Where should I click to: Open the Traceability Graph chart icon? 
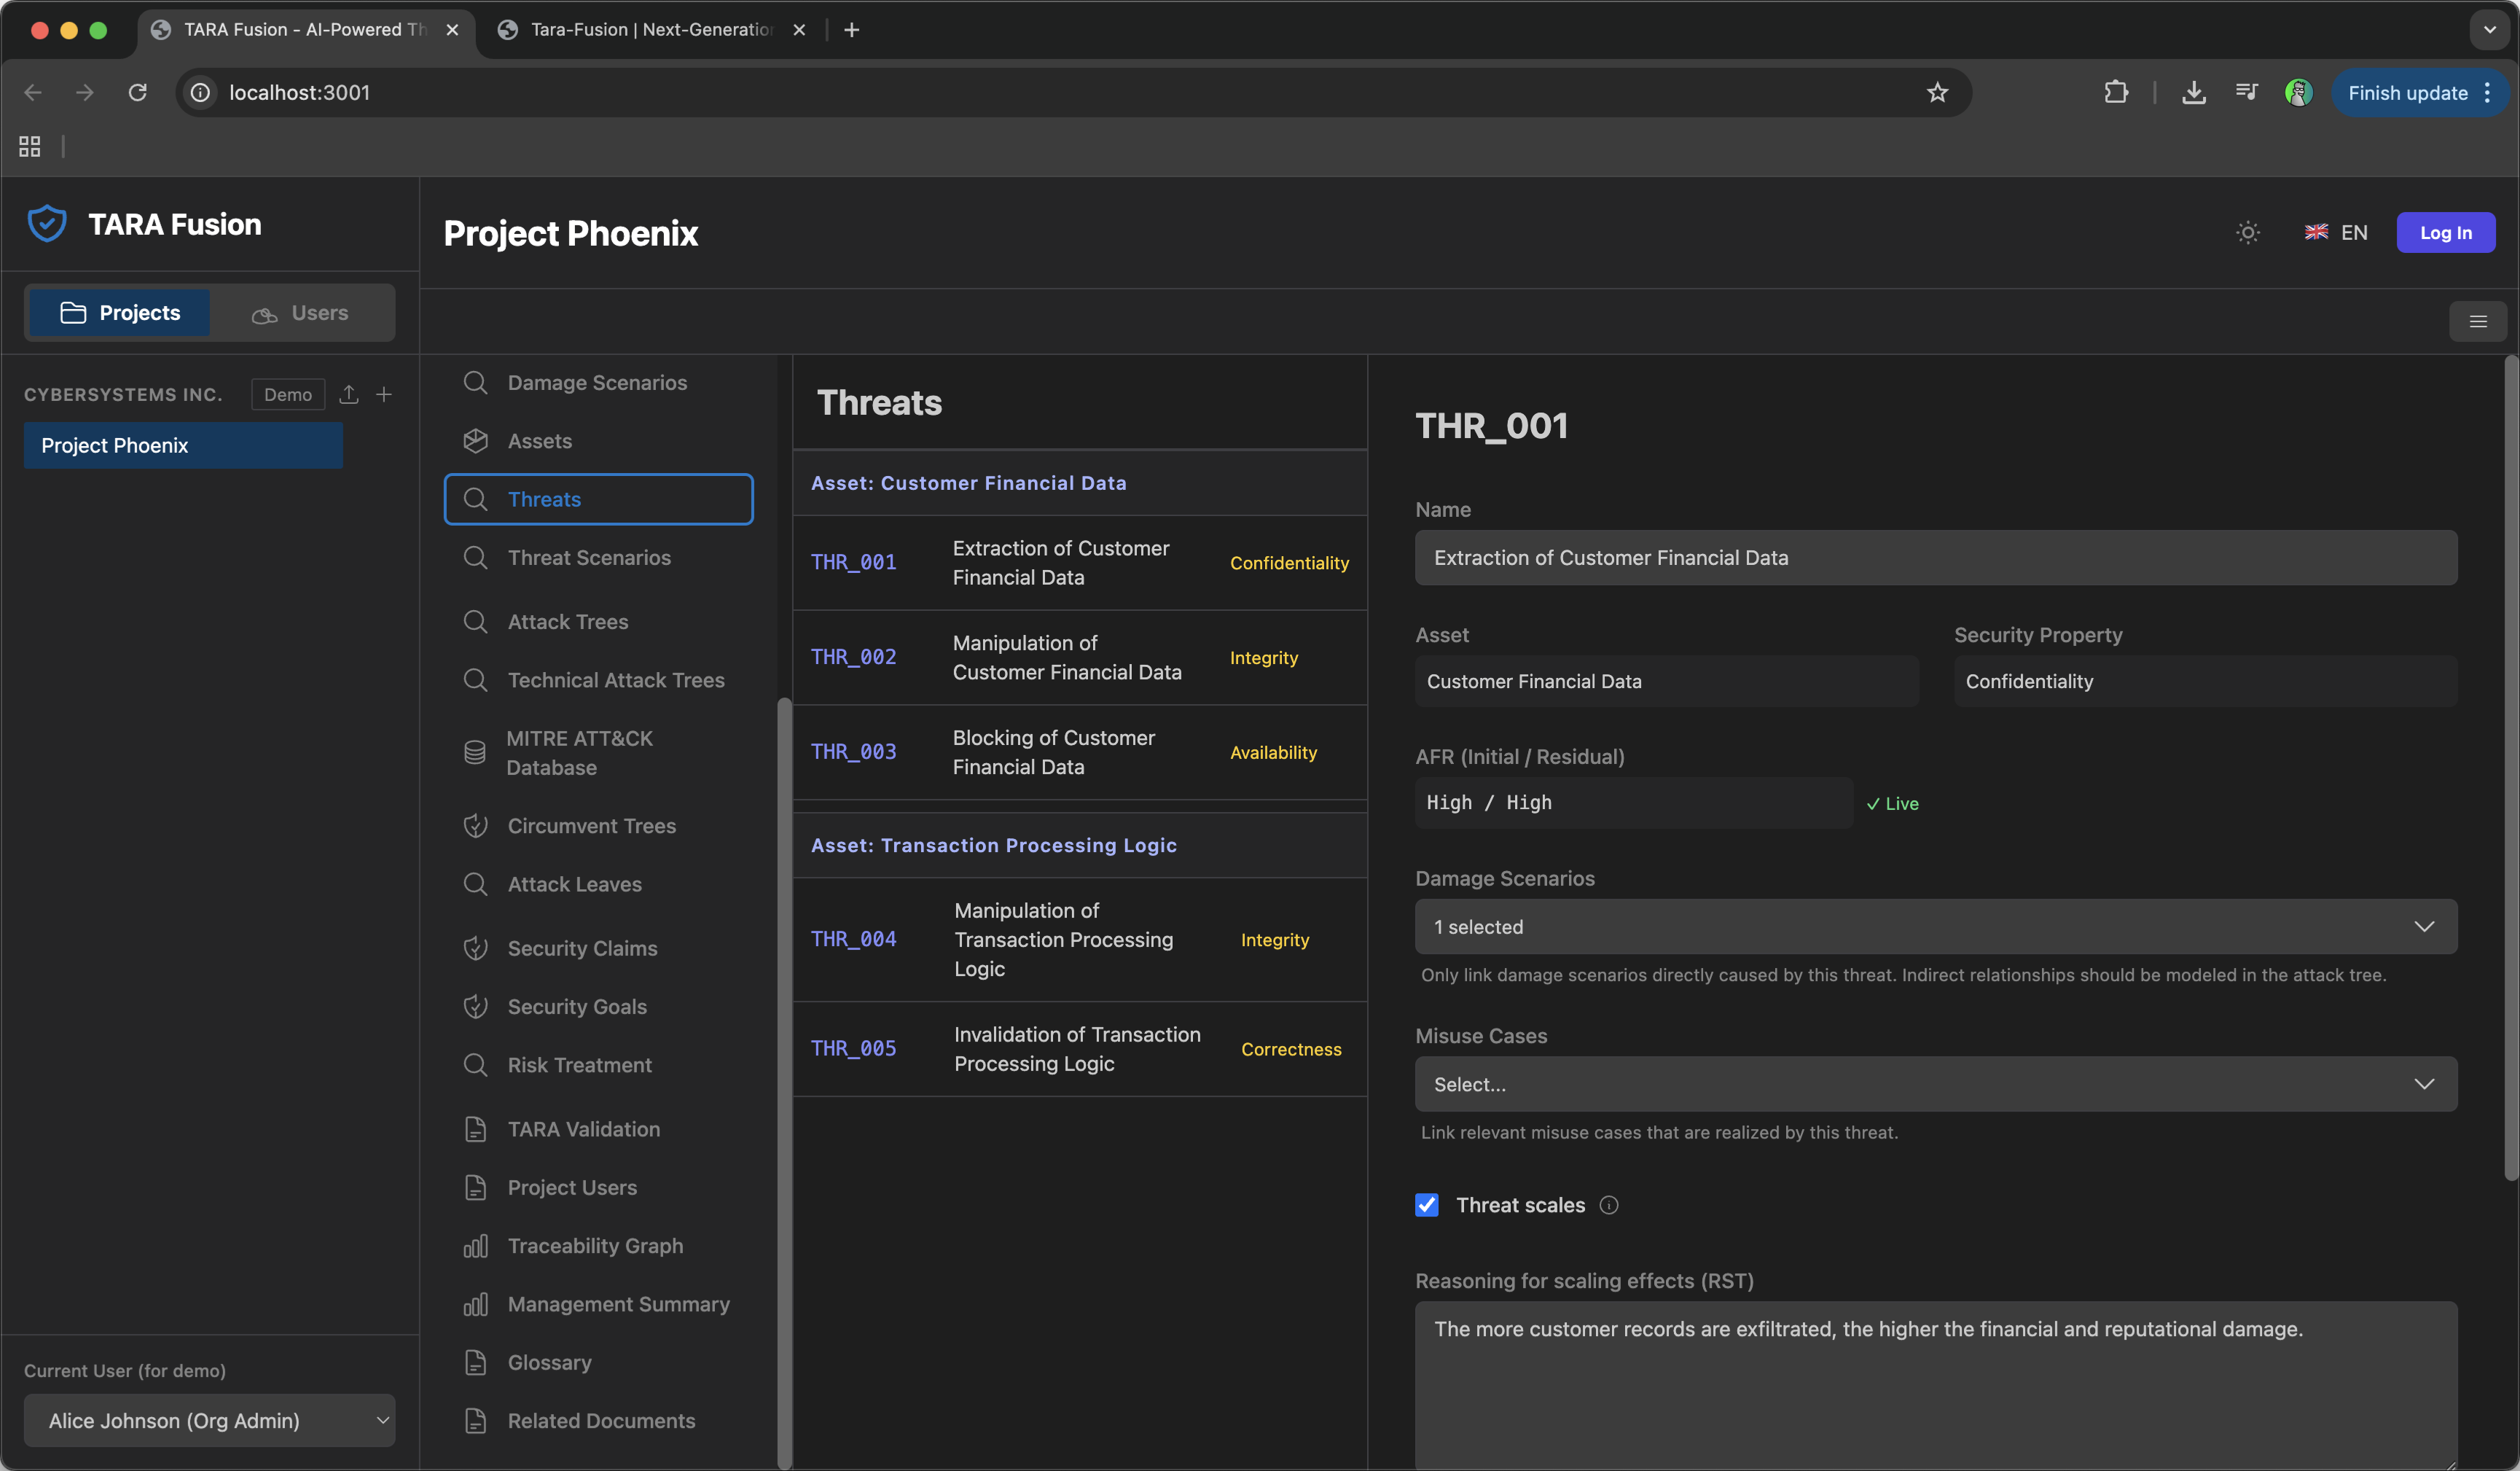476,1245
